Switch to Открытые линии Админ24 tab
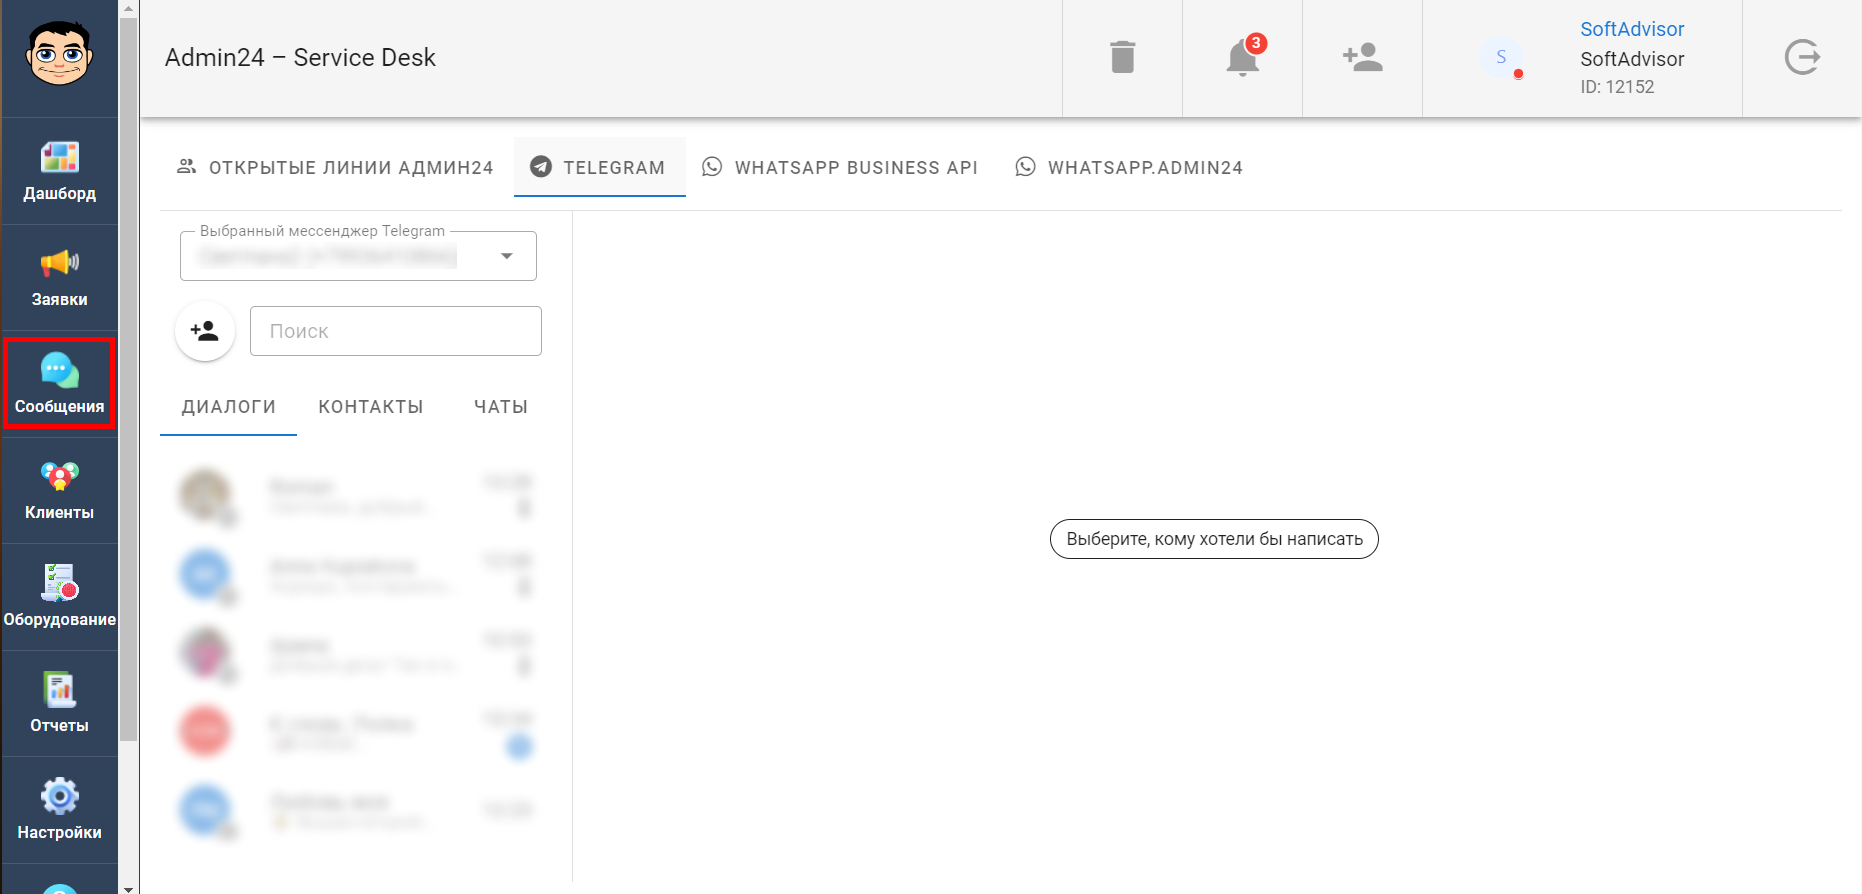Viewport: 1862px width, 894px height. (x=335, y=168)
